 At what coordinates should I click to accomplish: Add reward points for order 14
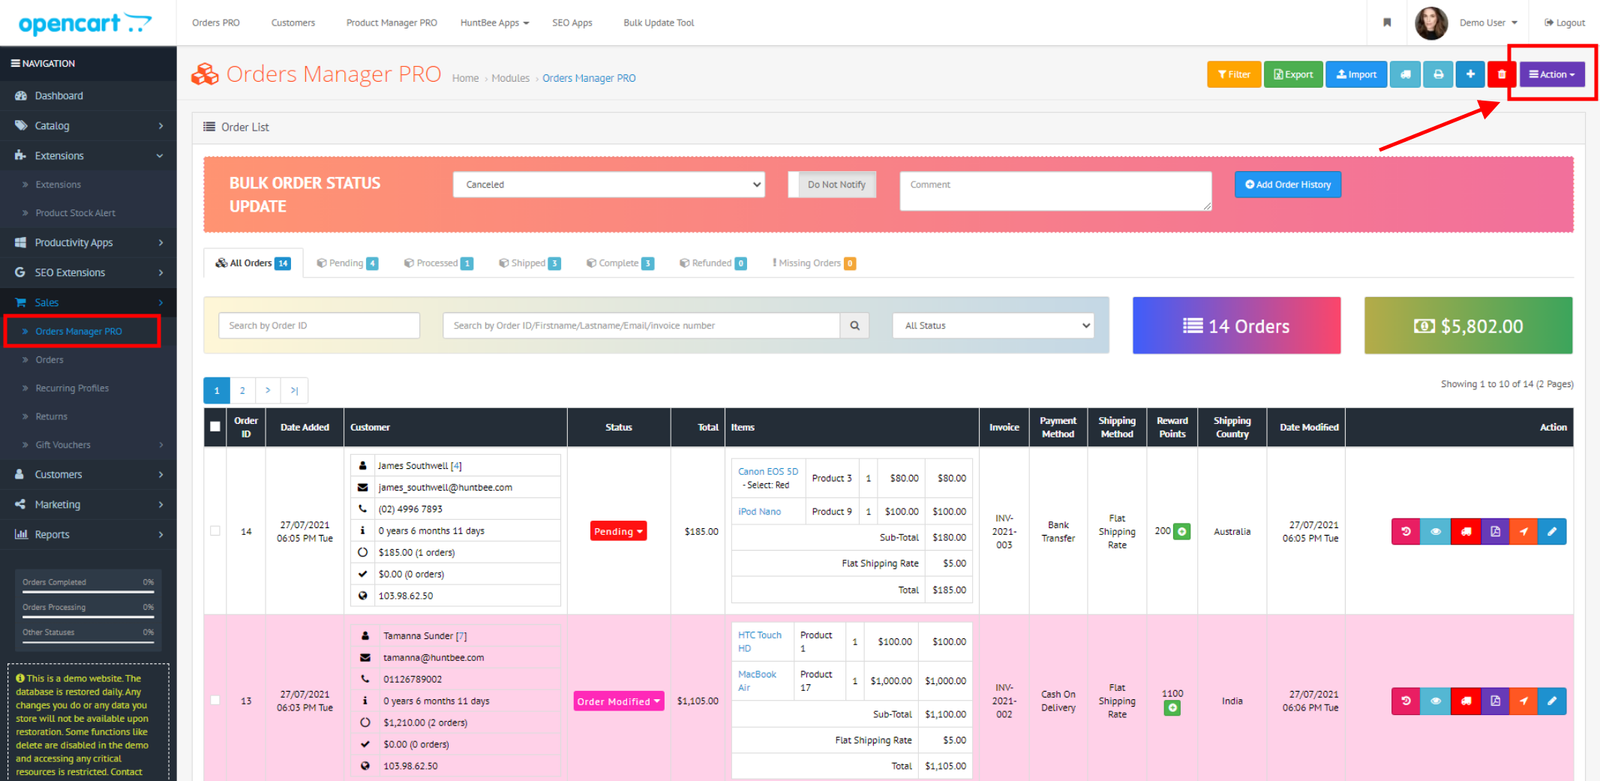point(1182,531)
